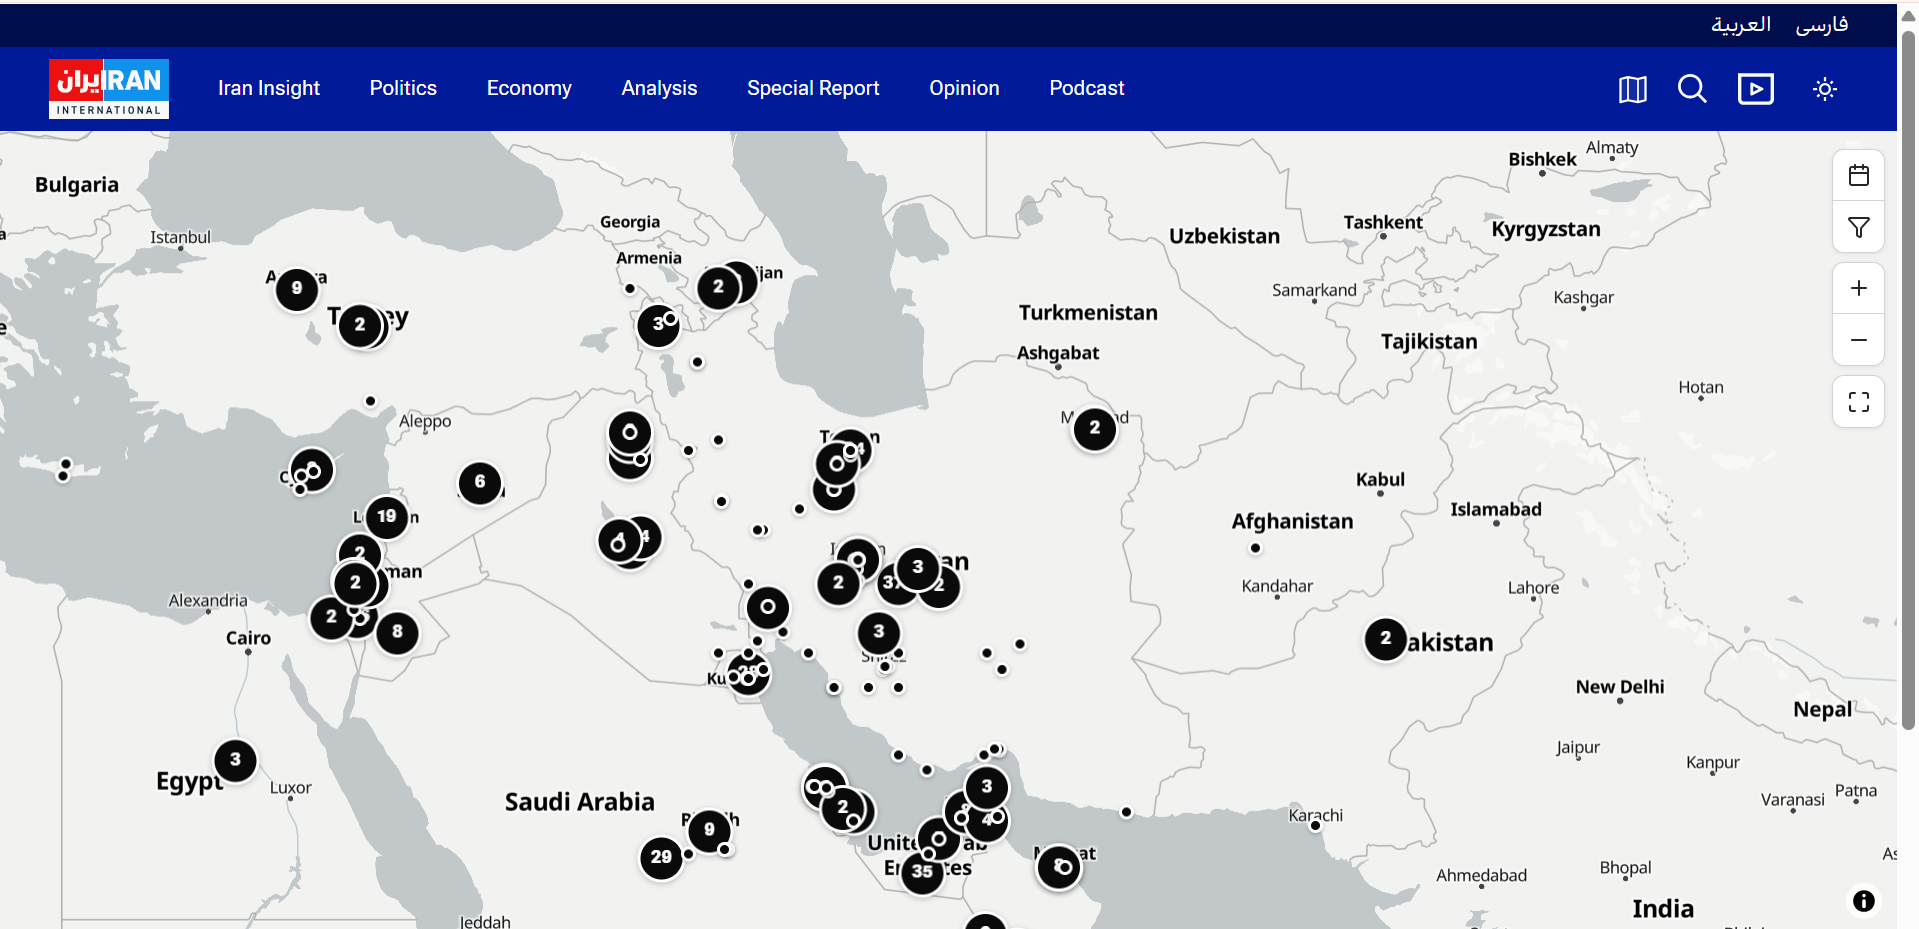Viewport: 1919px width, 929px height.
Task: Switch site language to العربية
Action: tap(1740, 24)
